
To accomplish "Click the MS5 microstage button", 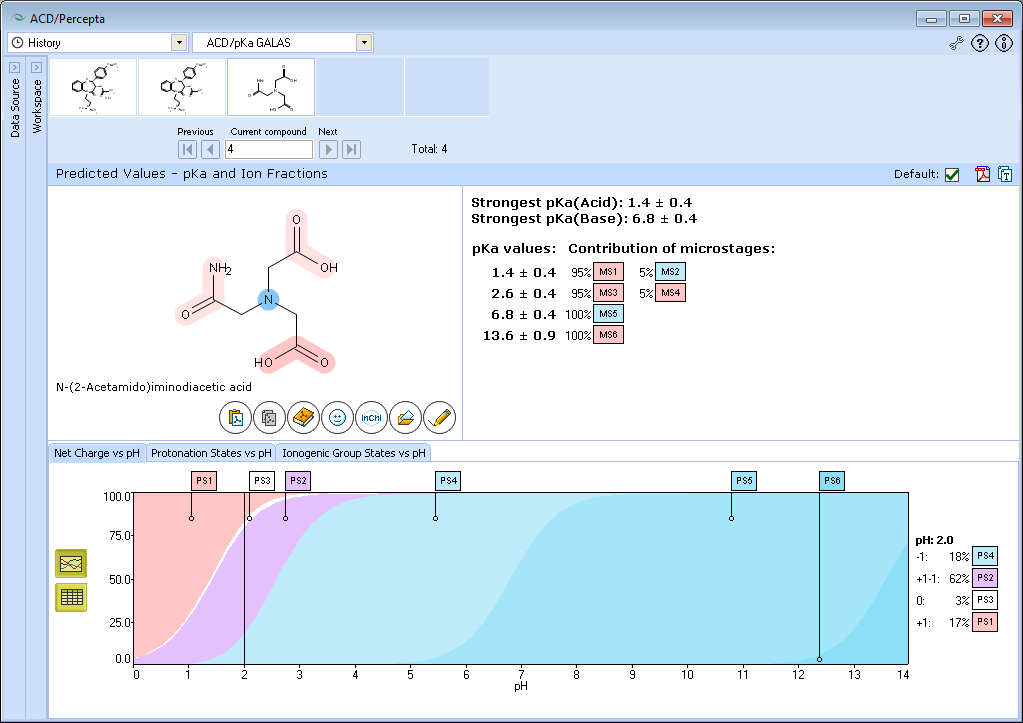I will [608, 314].
